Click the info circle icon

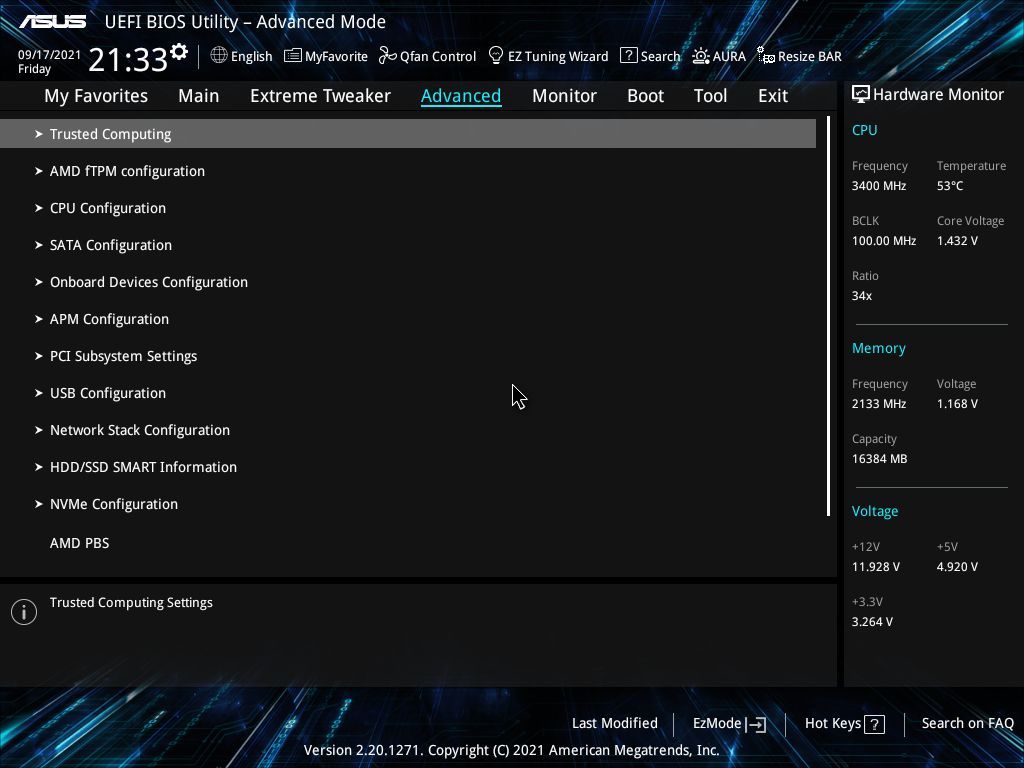click(24, 612)
